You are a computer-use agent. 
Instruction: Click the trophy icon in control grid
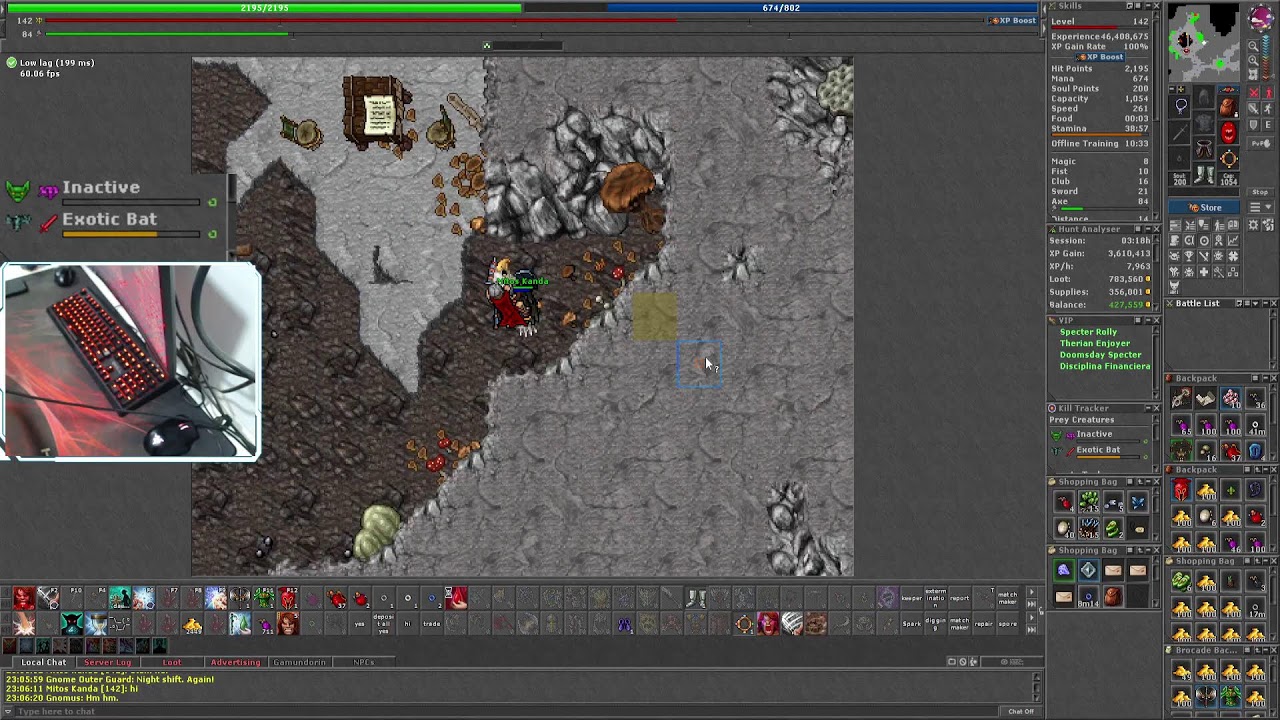pos(1188,255)
